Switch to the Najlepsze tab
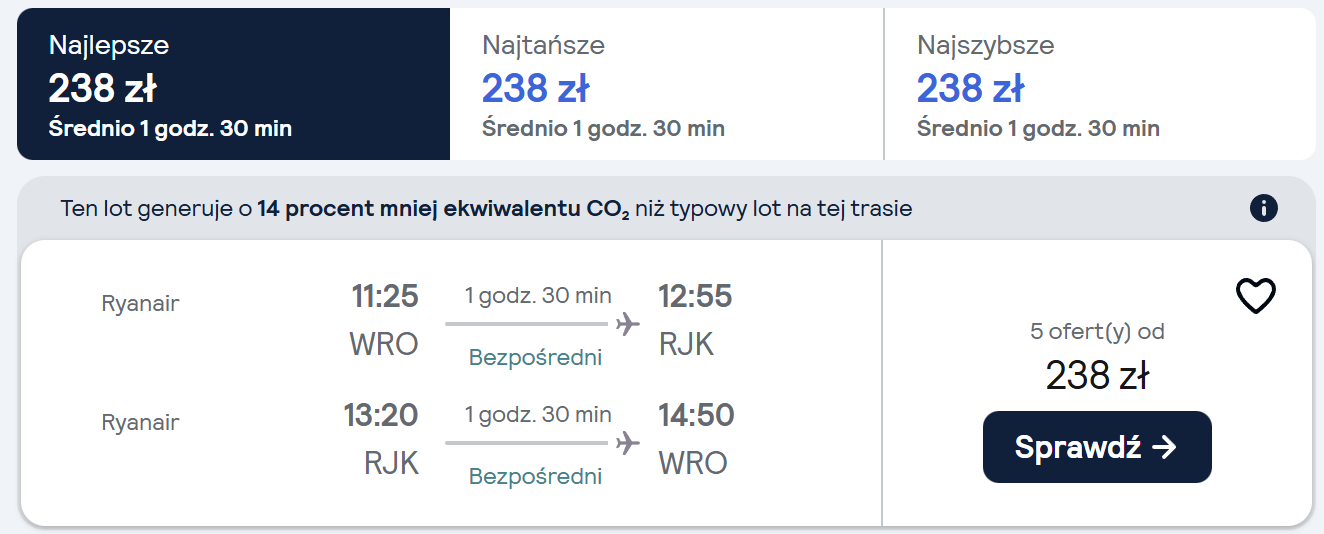 (233, 84)
